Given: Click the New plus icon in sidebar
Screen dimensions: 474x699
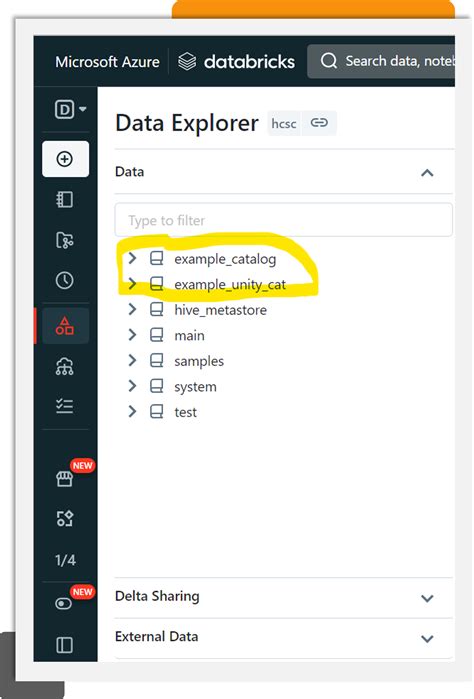Looking at the screenshot, I should click(x=65, y=159).
